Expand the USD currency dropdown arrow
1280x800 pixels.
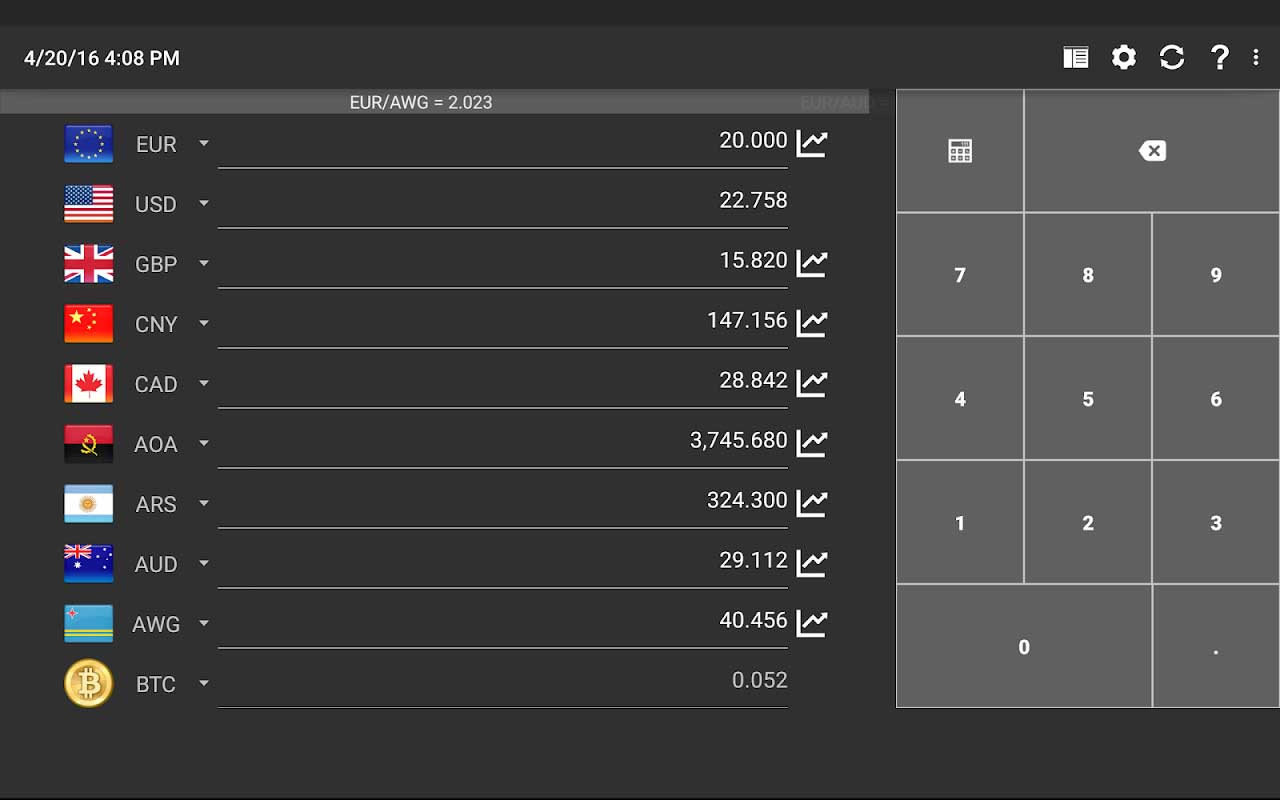tap(204, 203)
